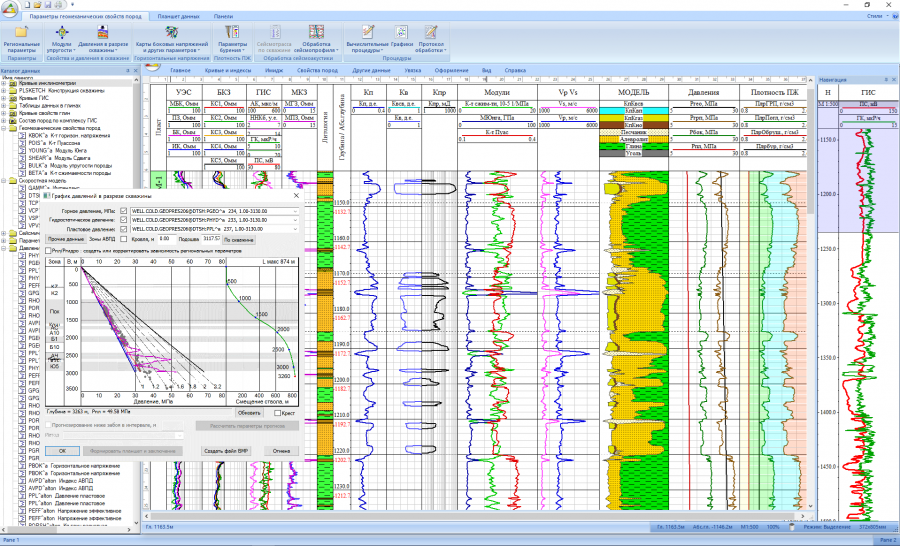Open Региональные параметры ribbon icon
The image size is (900, 546).
point(21,34)
